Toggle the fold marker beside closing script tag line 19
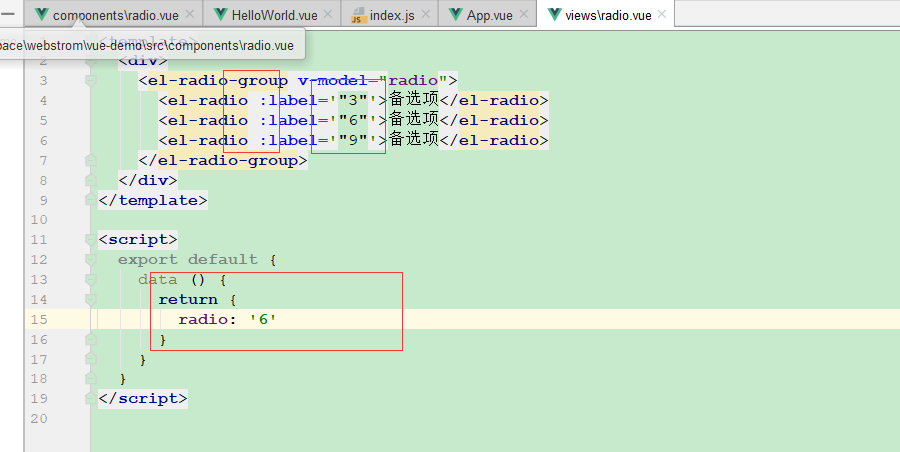The image size is (900, 452). point(91,398)
